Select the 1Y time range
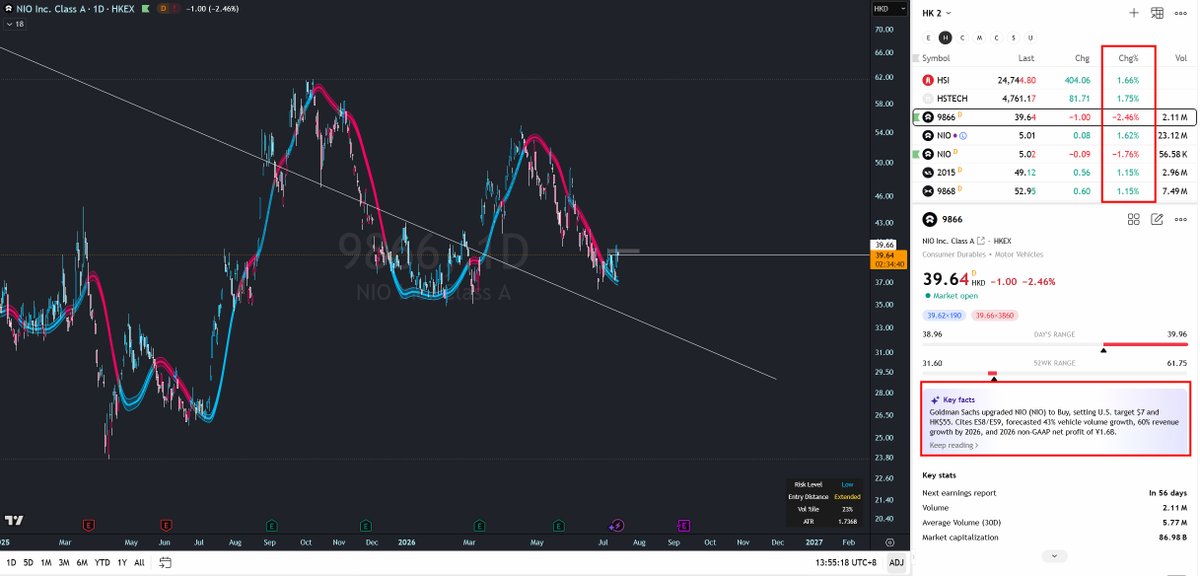Image resolution: width=1200 pixels, height=576 pixels. (x=121, y=563)
